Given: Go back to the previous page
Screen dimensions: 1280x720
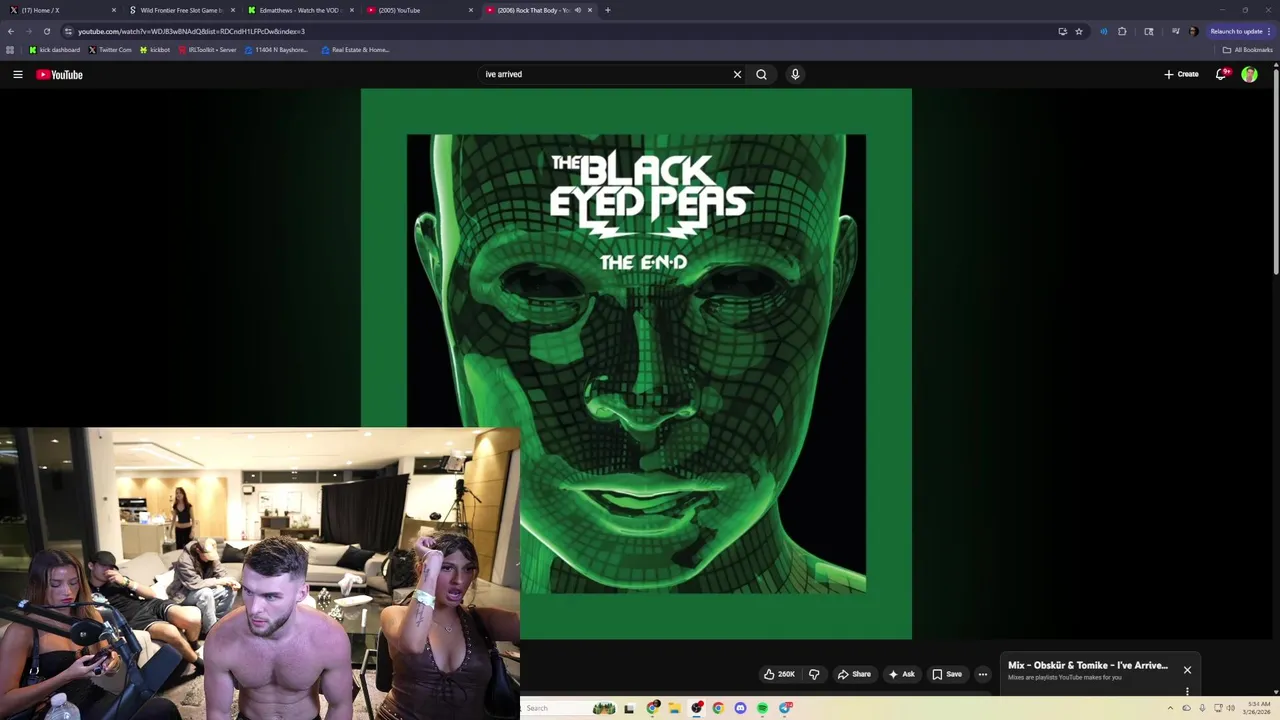Looking at the screenshot, I should click(x=11, y=31).
